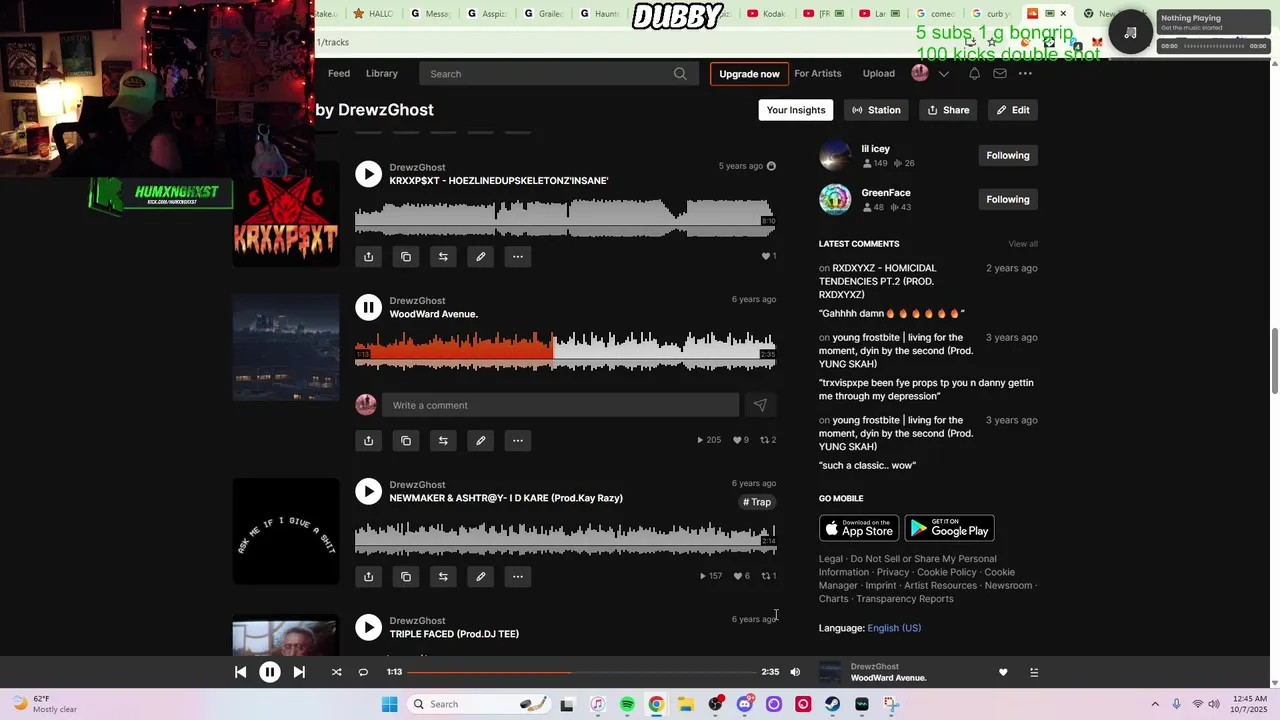Repost the KRXXP$XT track

443,257
